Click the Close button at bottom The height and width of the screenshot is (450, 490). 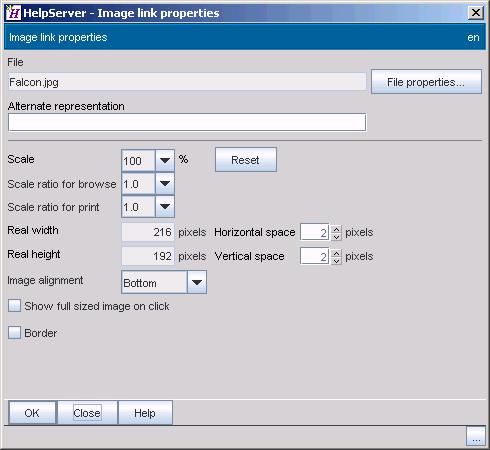(87, 413)
